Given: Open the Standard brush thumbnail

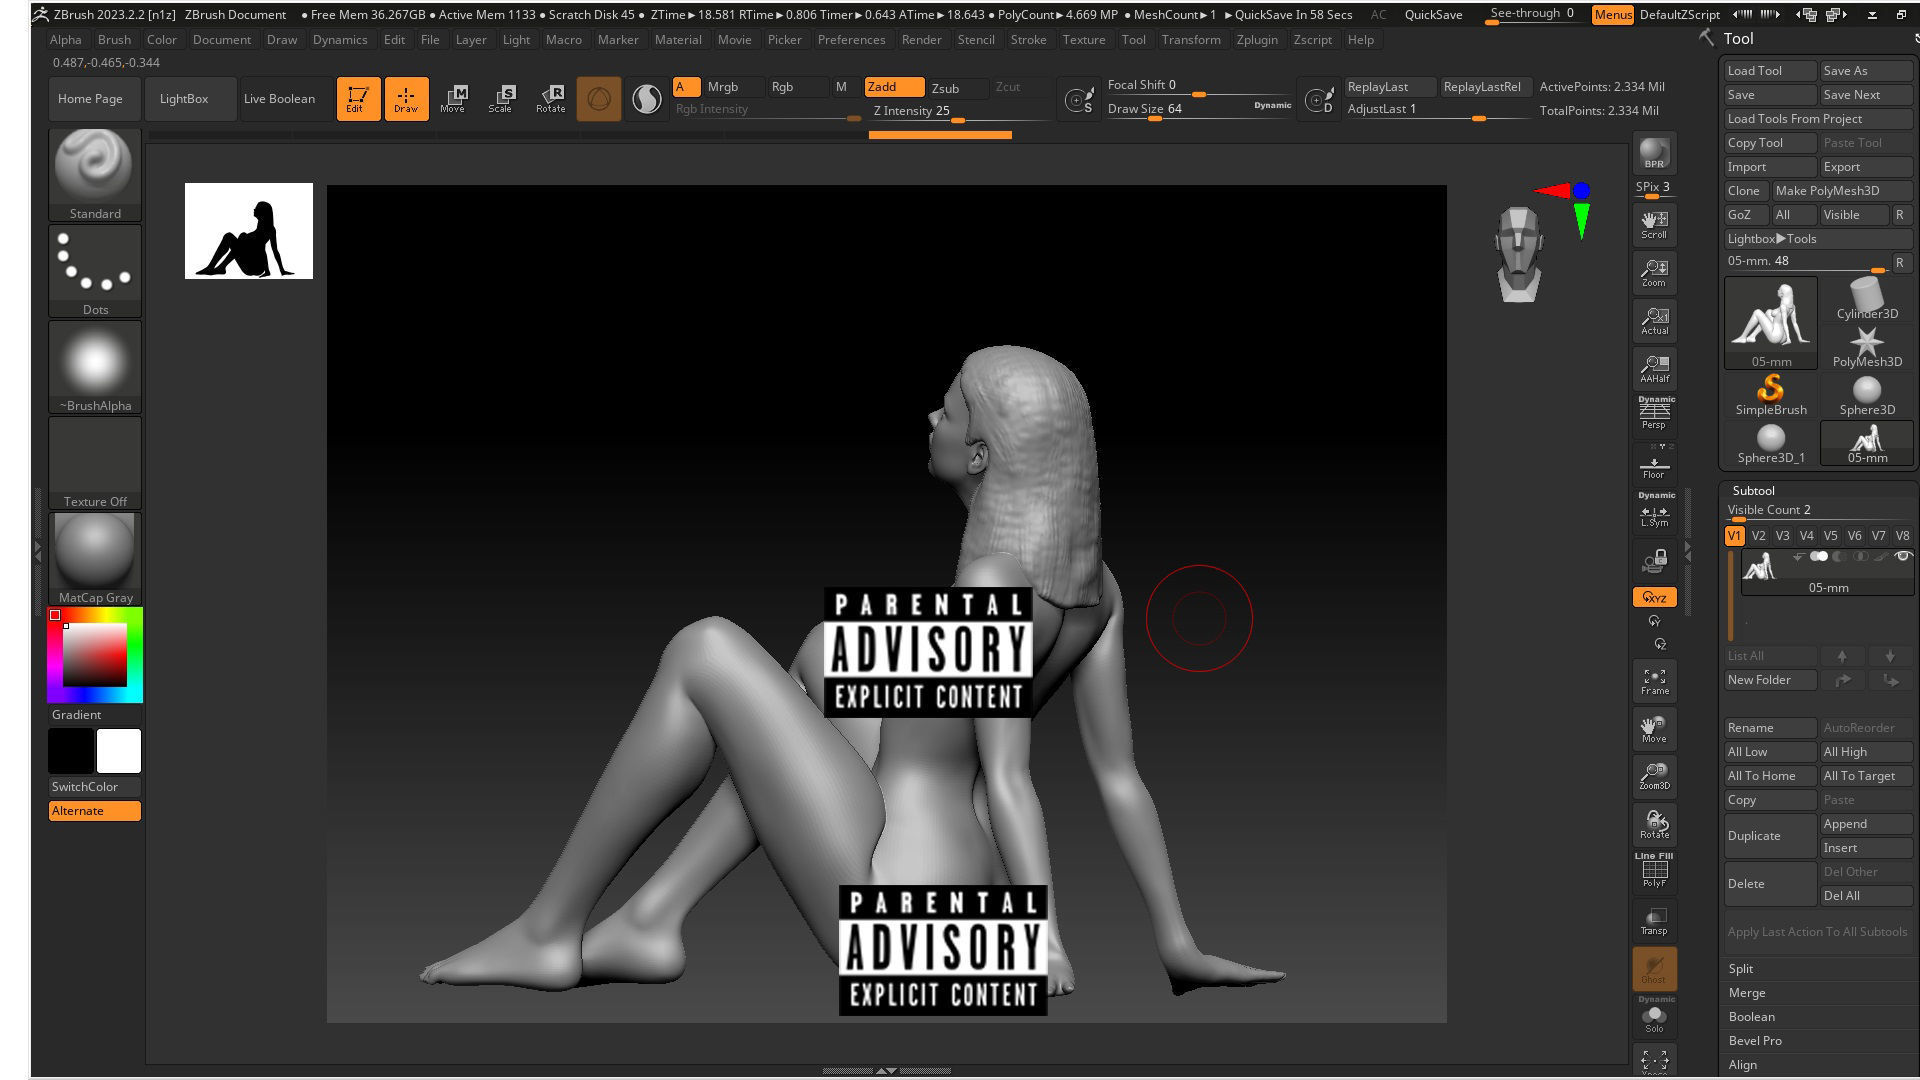Looking at the screenshot, I should [95, 174].
